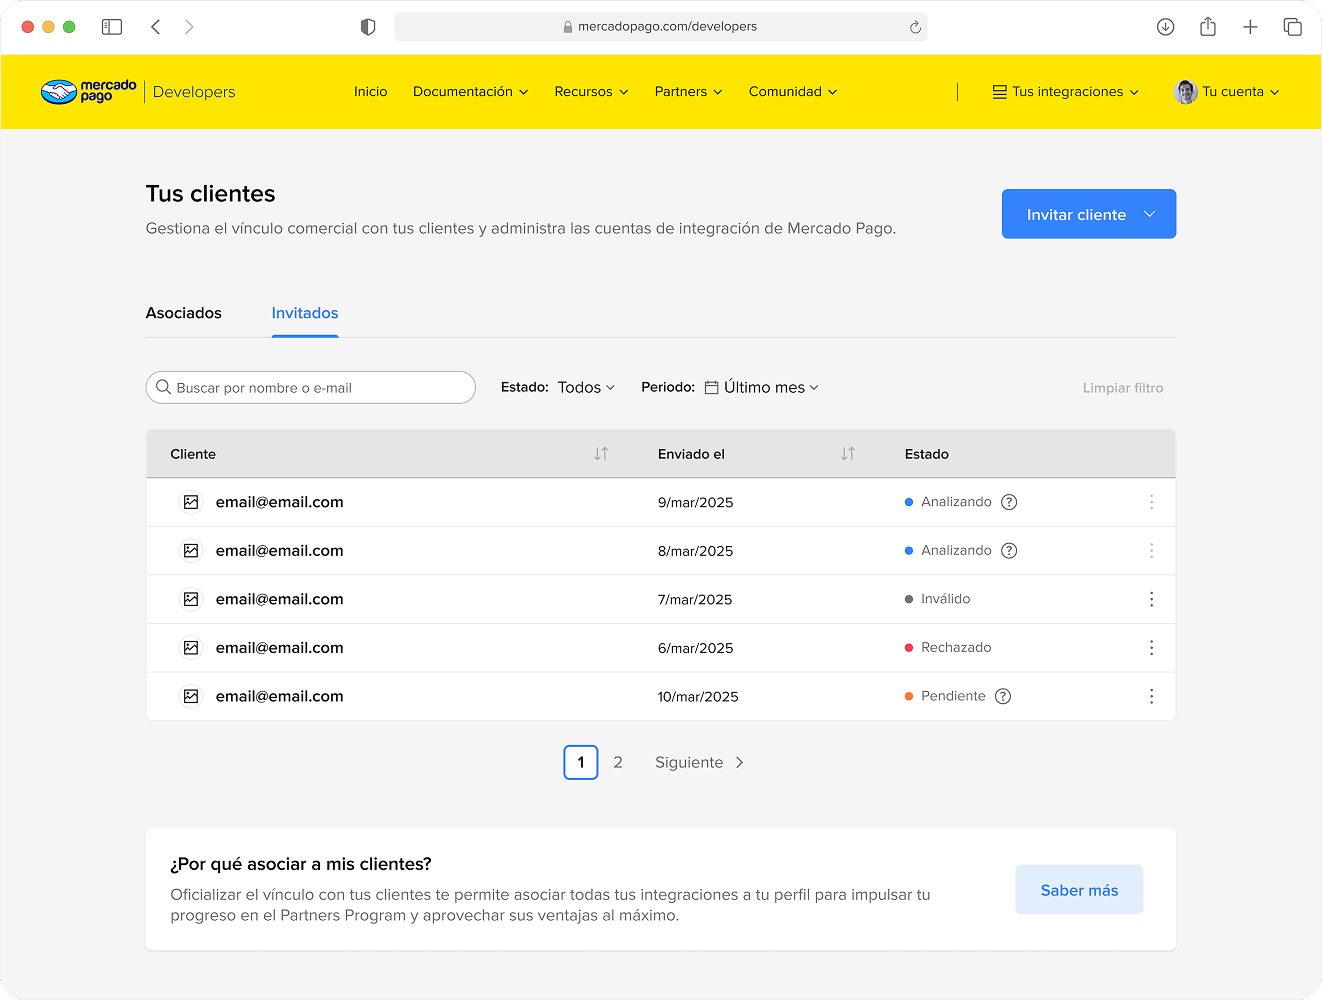Click the privacy shield icon
Image resolution: width=1322 pixels, height=1000 pixels.
[x=368, y=27]
